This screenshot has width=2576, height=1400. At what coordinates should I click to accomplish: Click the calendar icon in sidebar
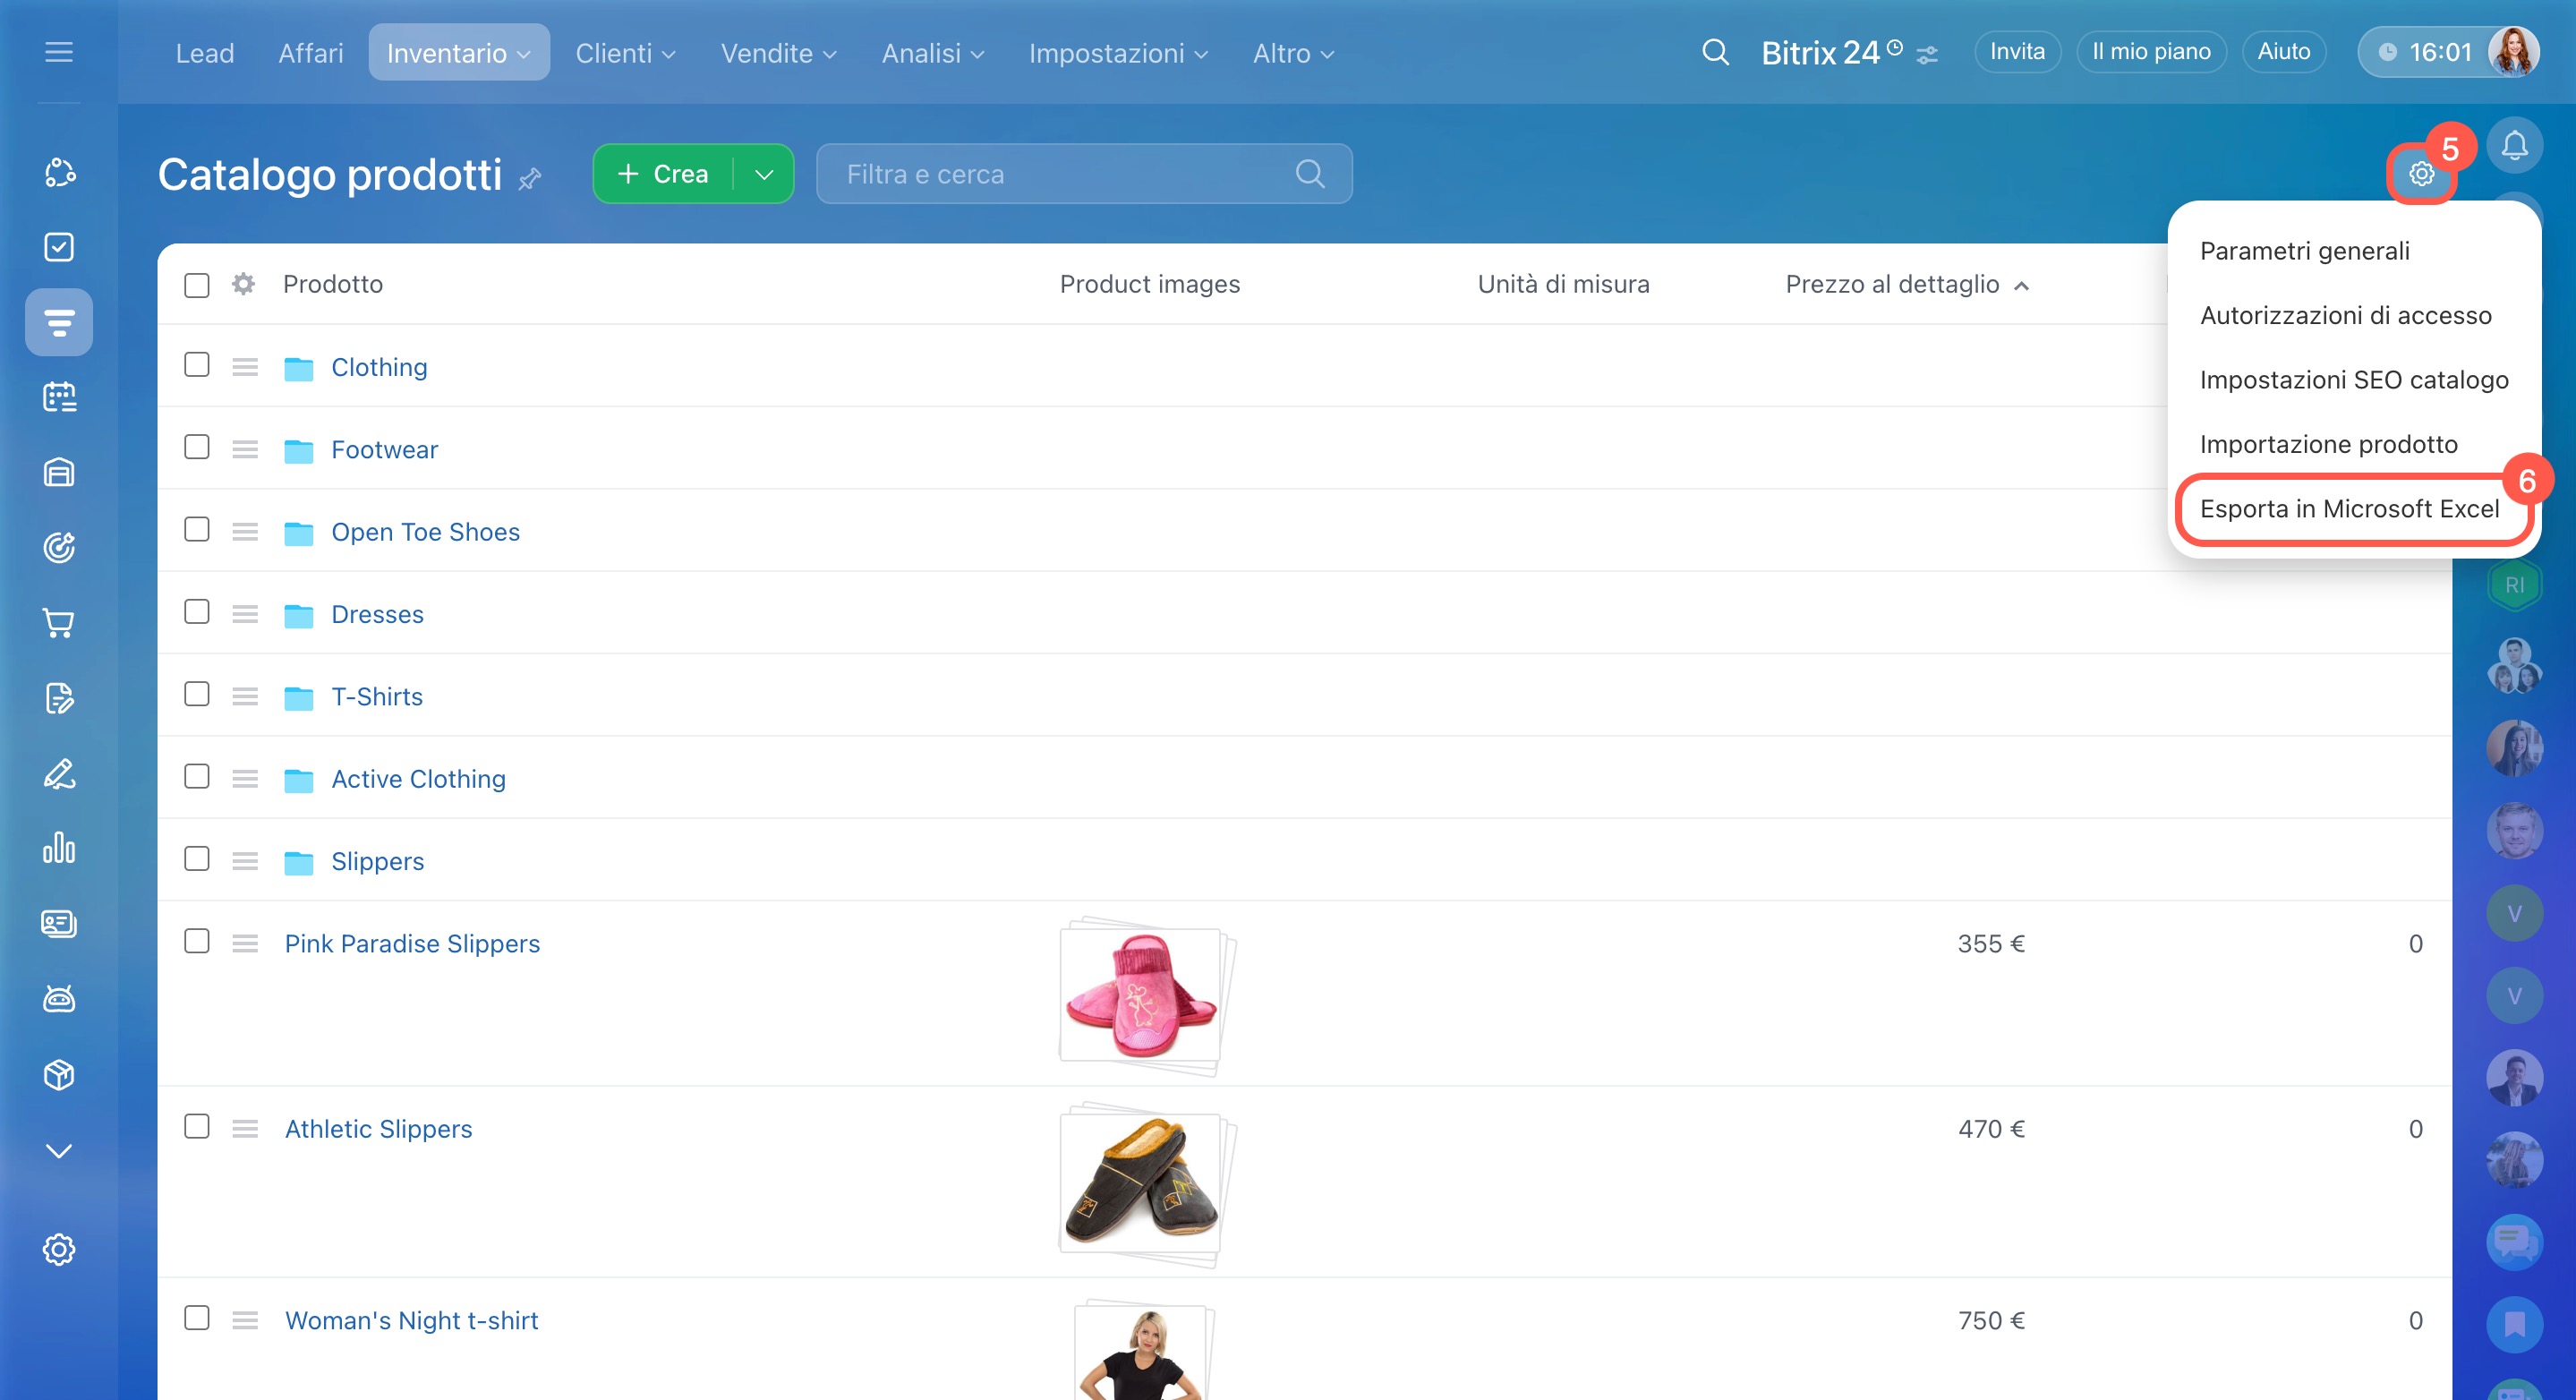click(x=59, y=397)
